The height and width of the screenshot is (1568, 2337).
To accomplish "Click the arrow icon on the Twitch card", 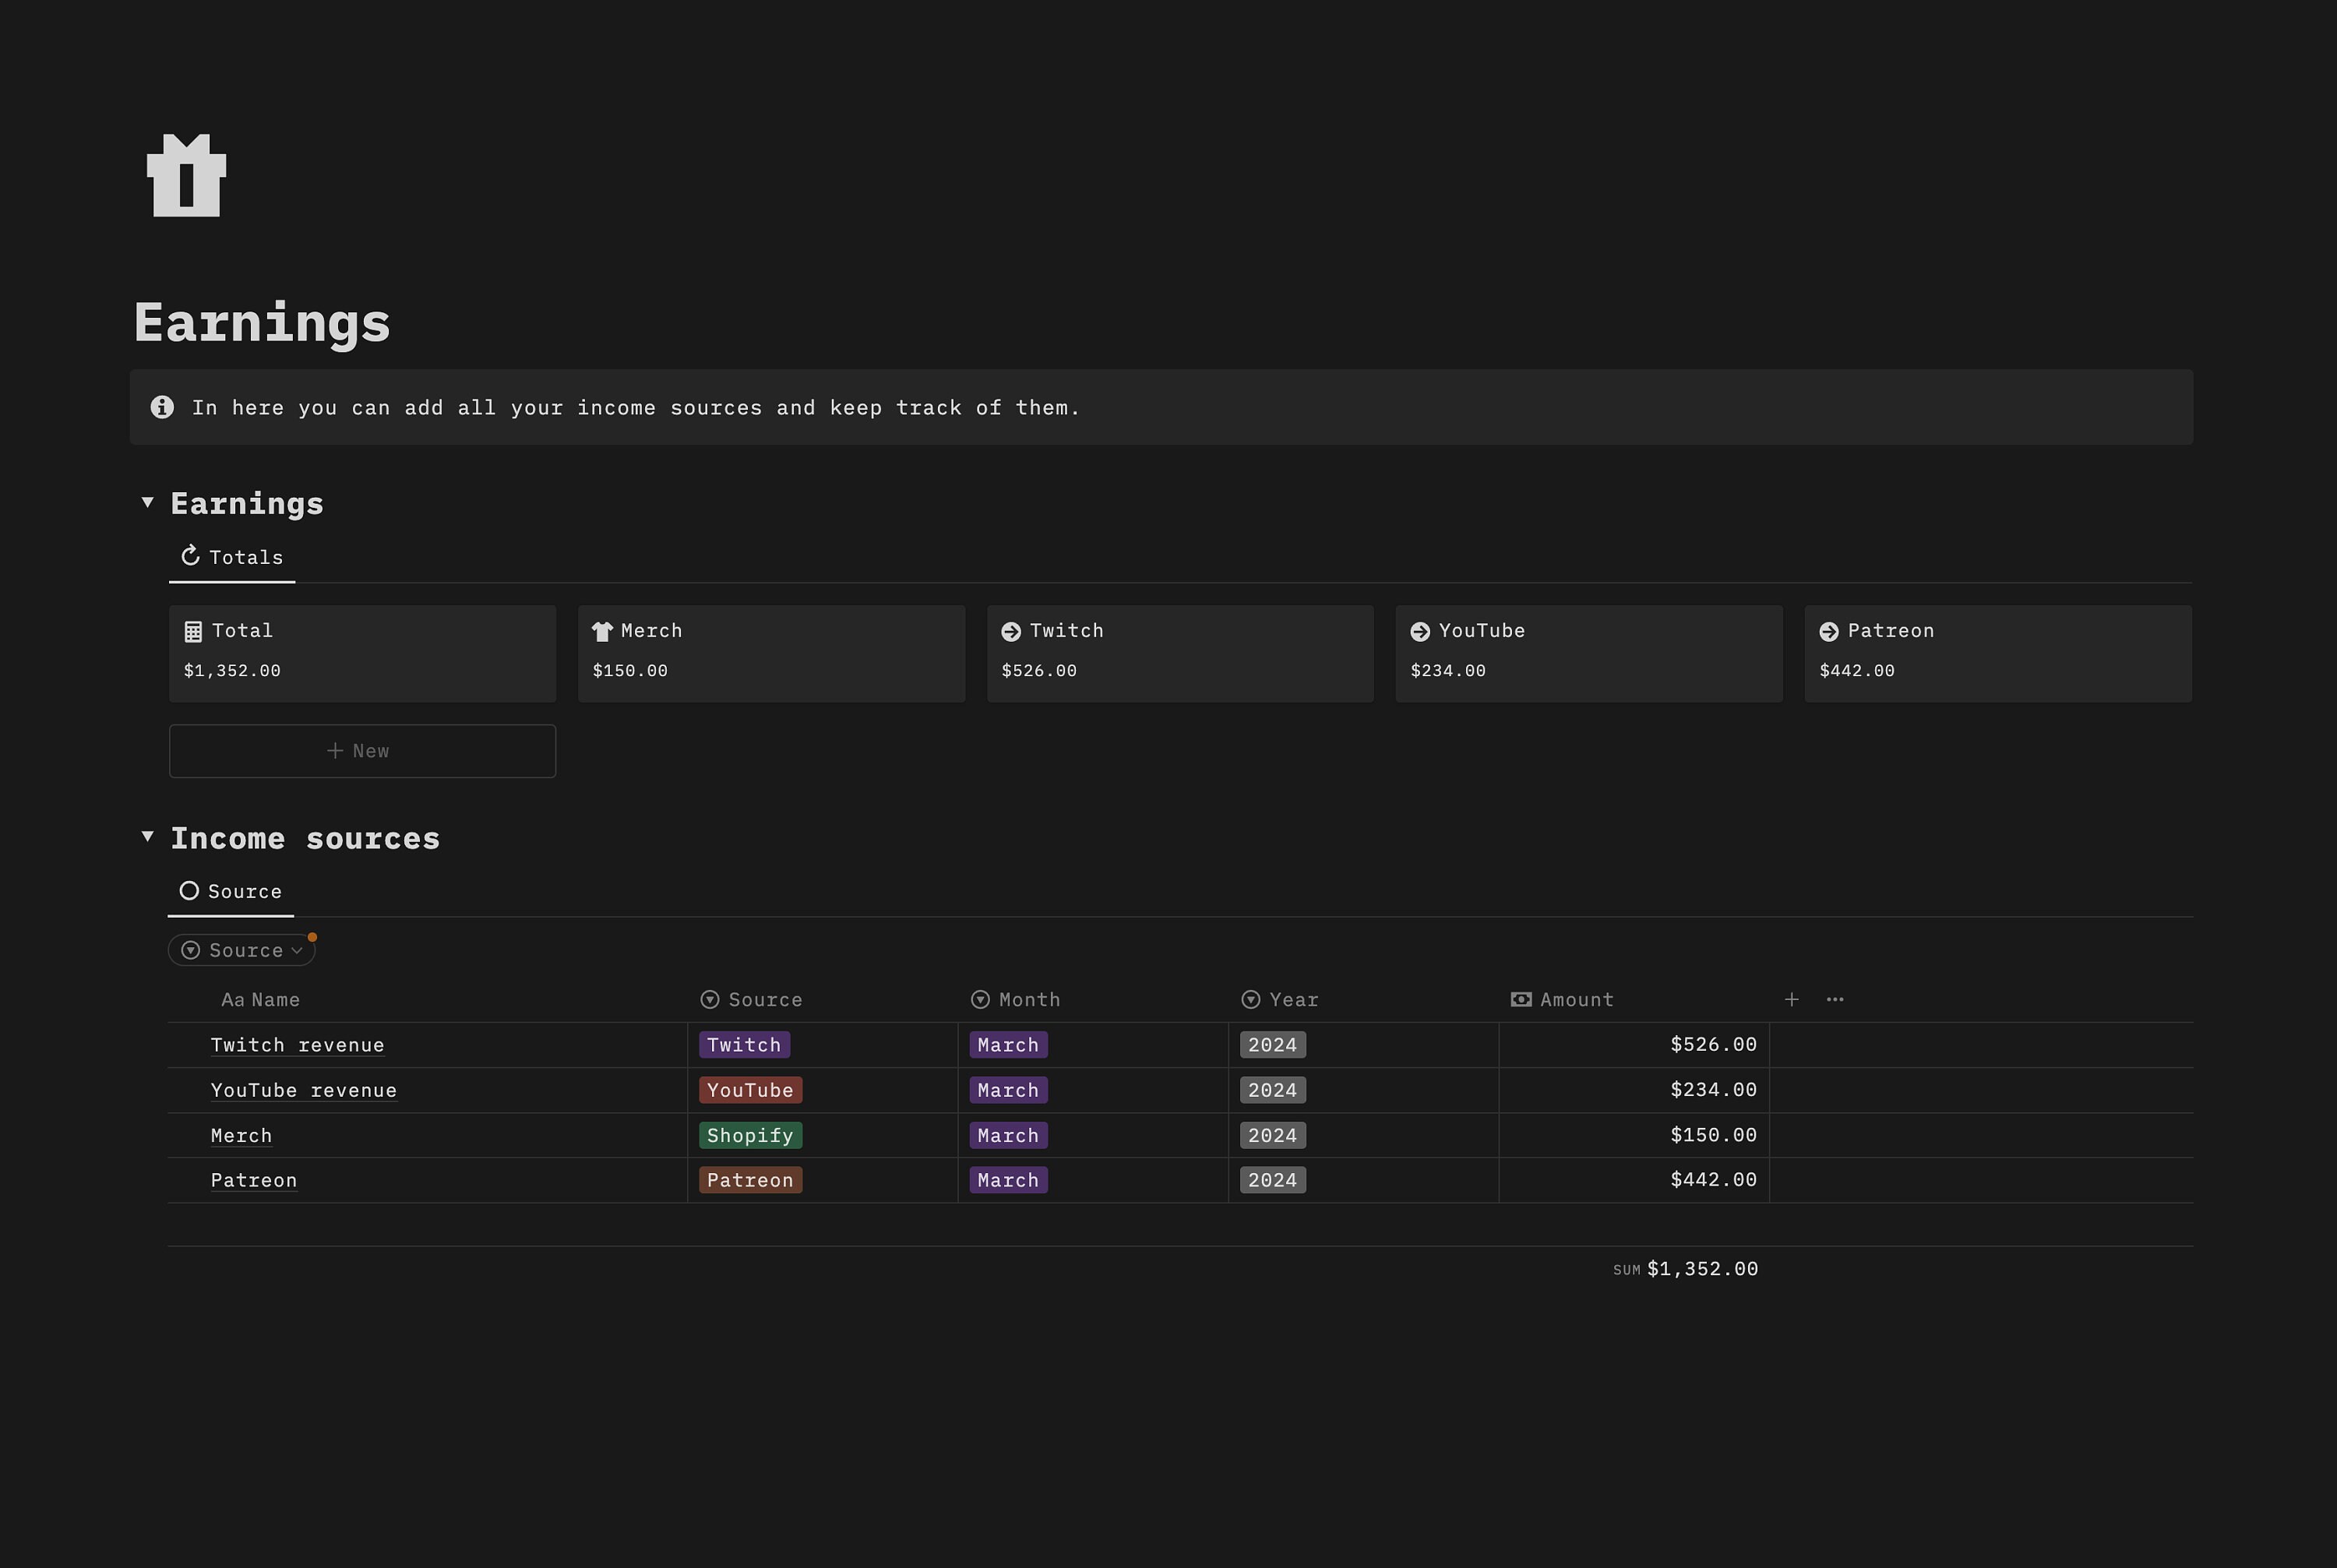I will pyautogui.click(x=1012, y=630).
